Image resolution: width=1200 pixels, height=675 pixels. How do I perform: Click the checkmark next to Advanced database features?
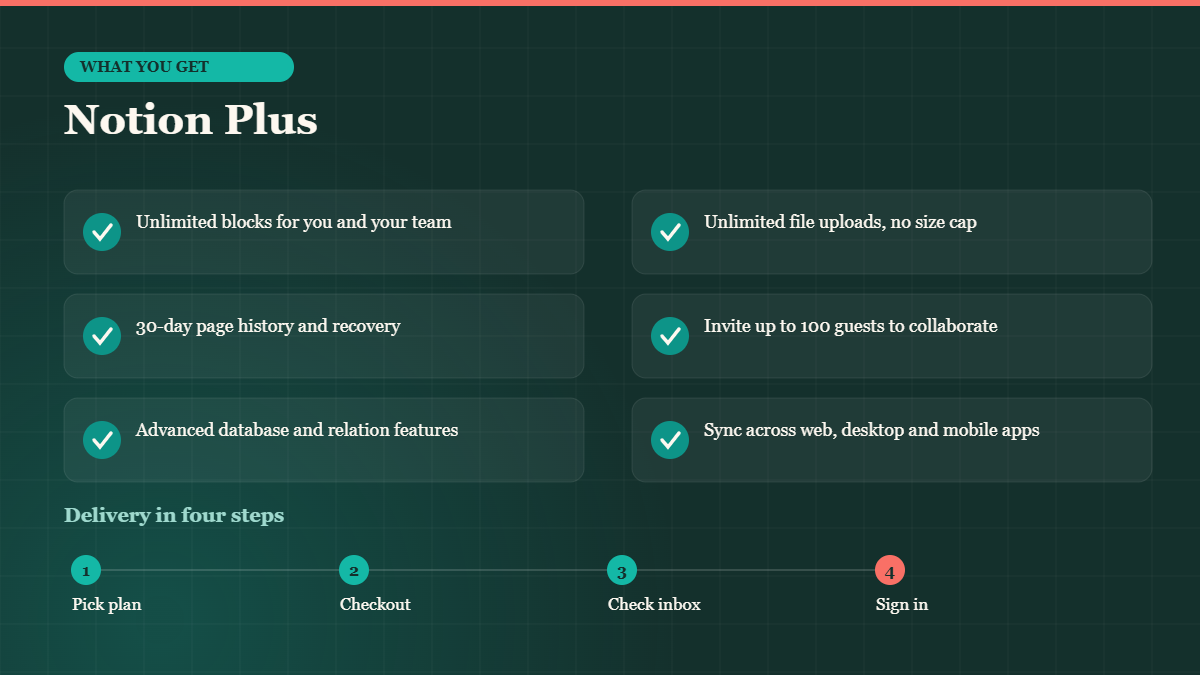pos(102,440)
